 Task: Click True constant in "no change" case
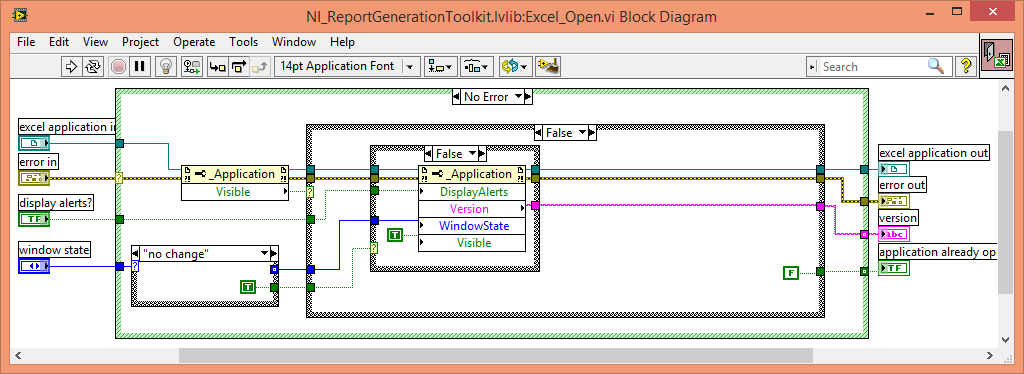[x=248, y=286]
